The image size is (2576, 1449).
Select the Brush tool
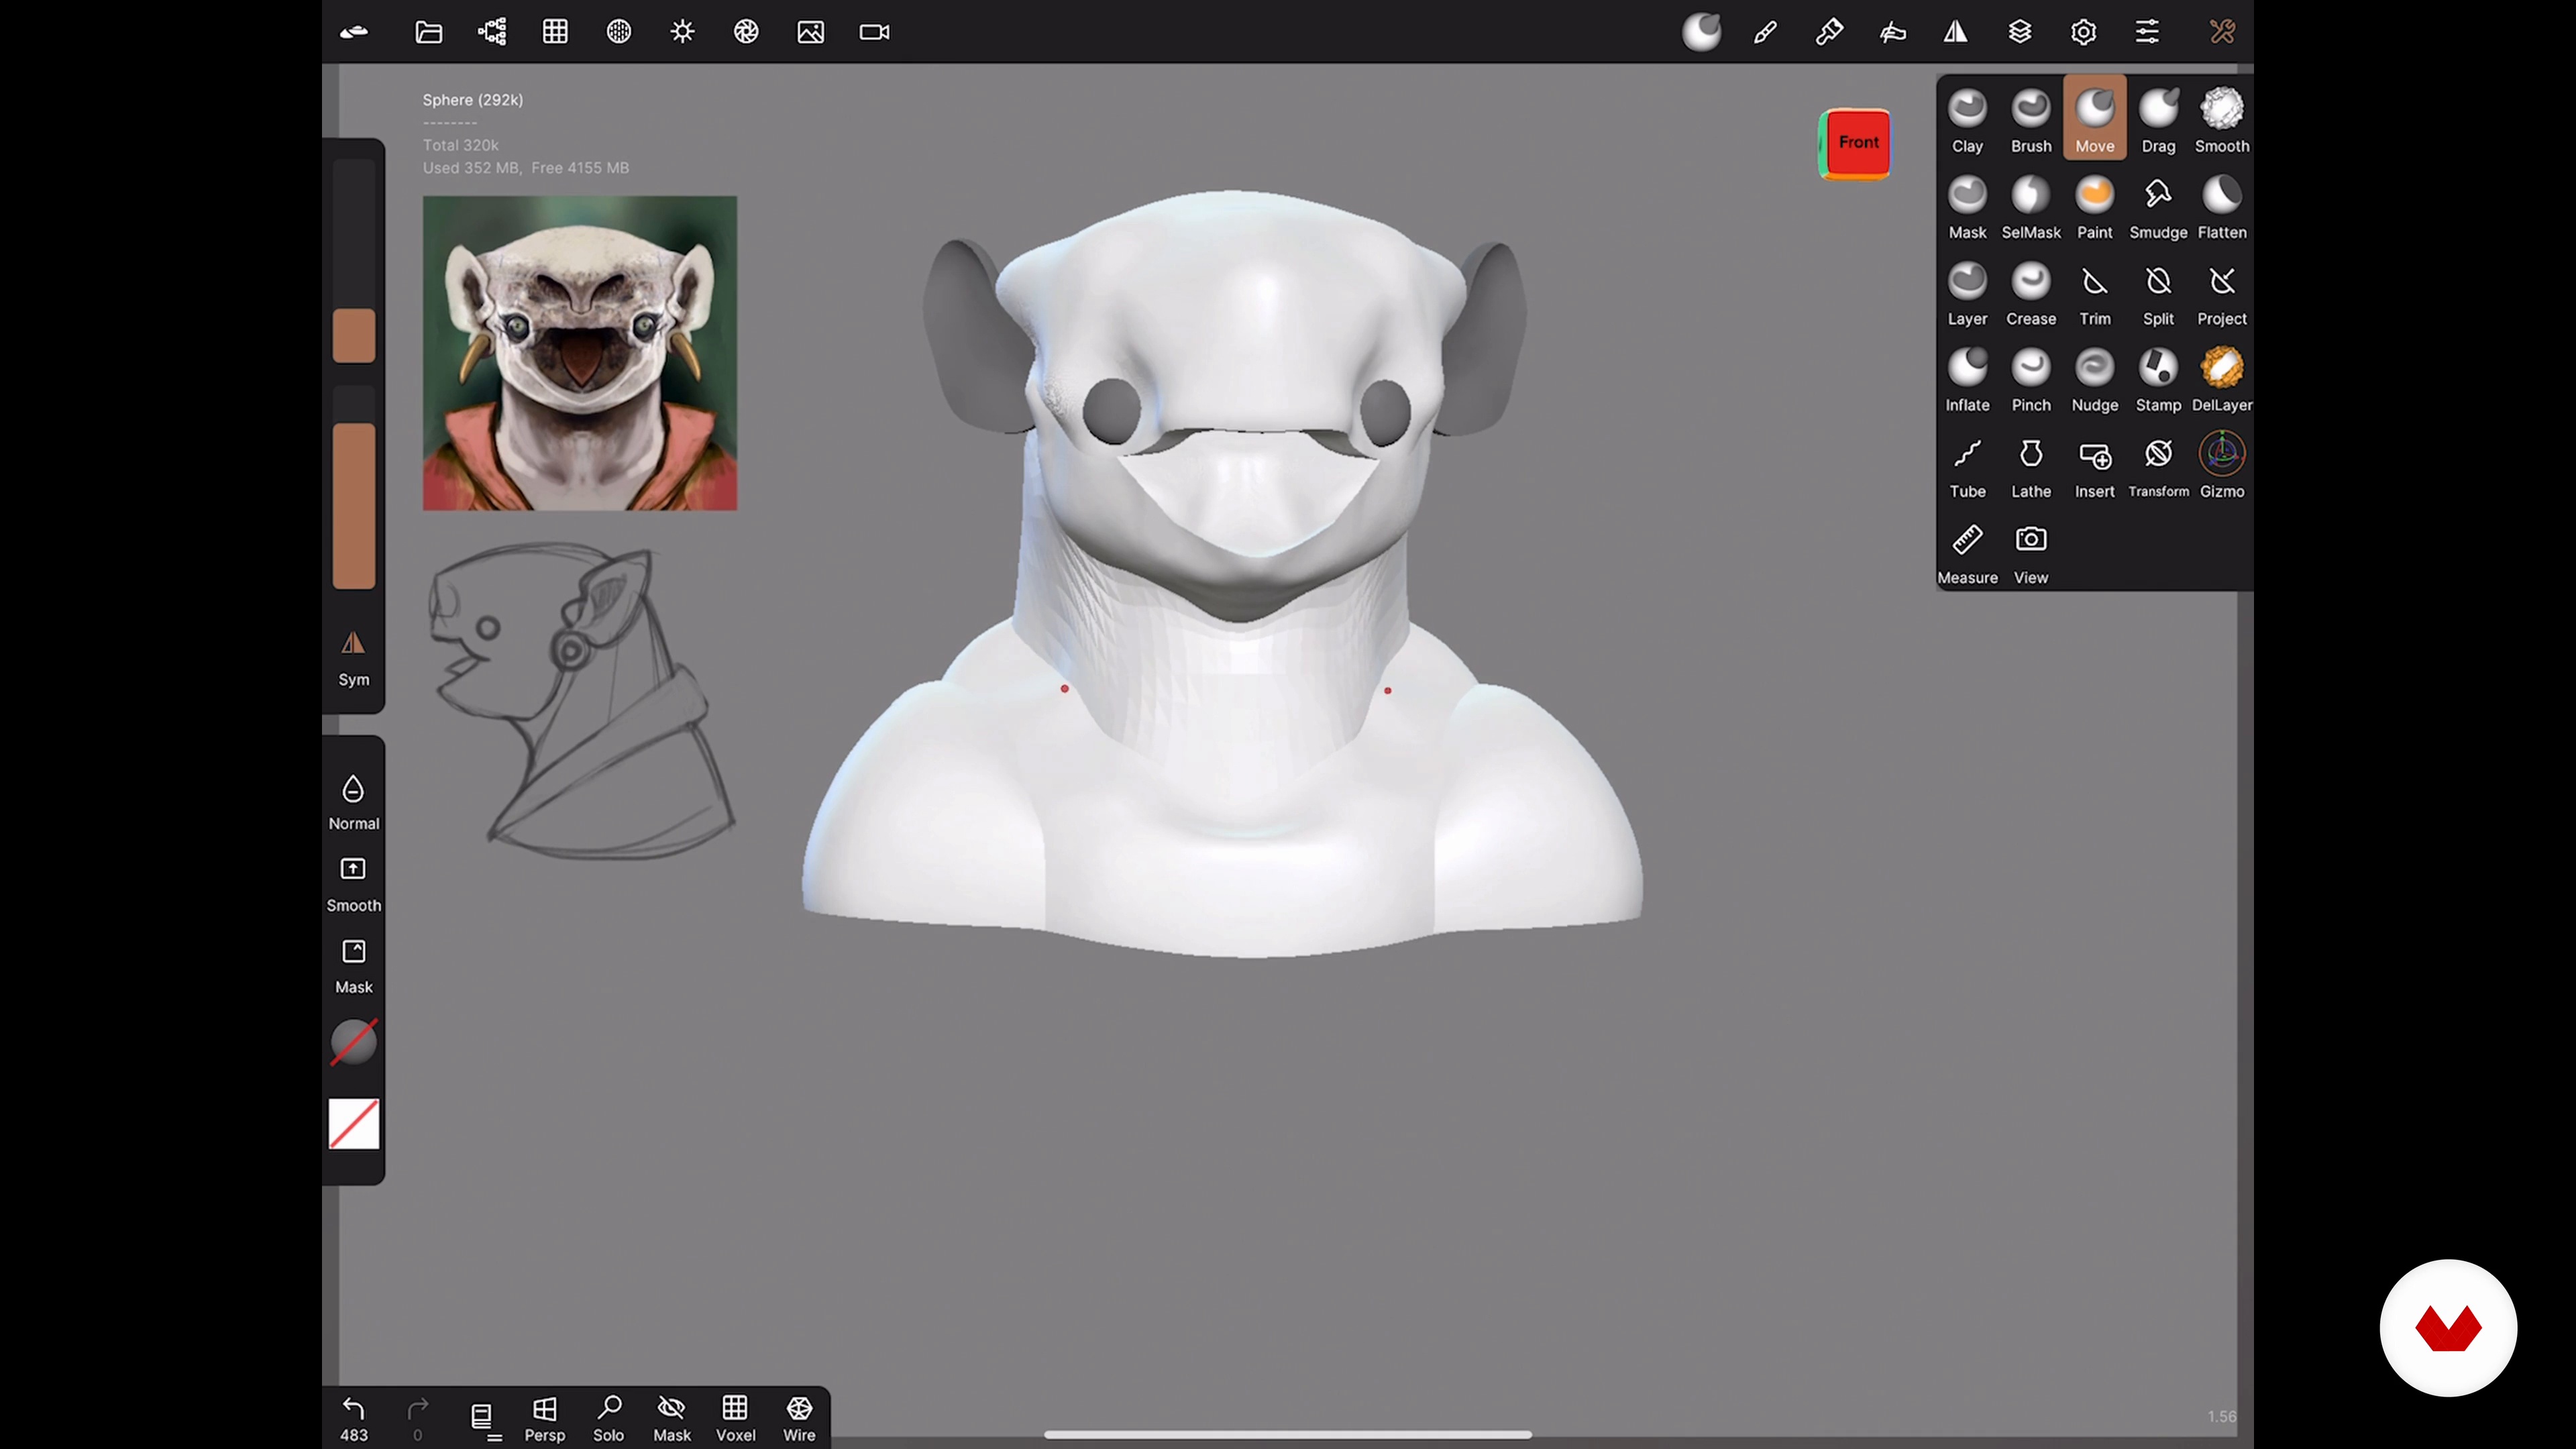pos(2031,120)
